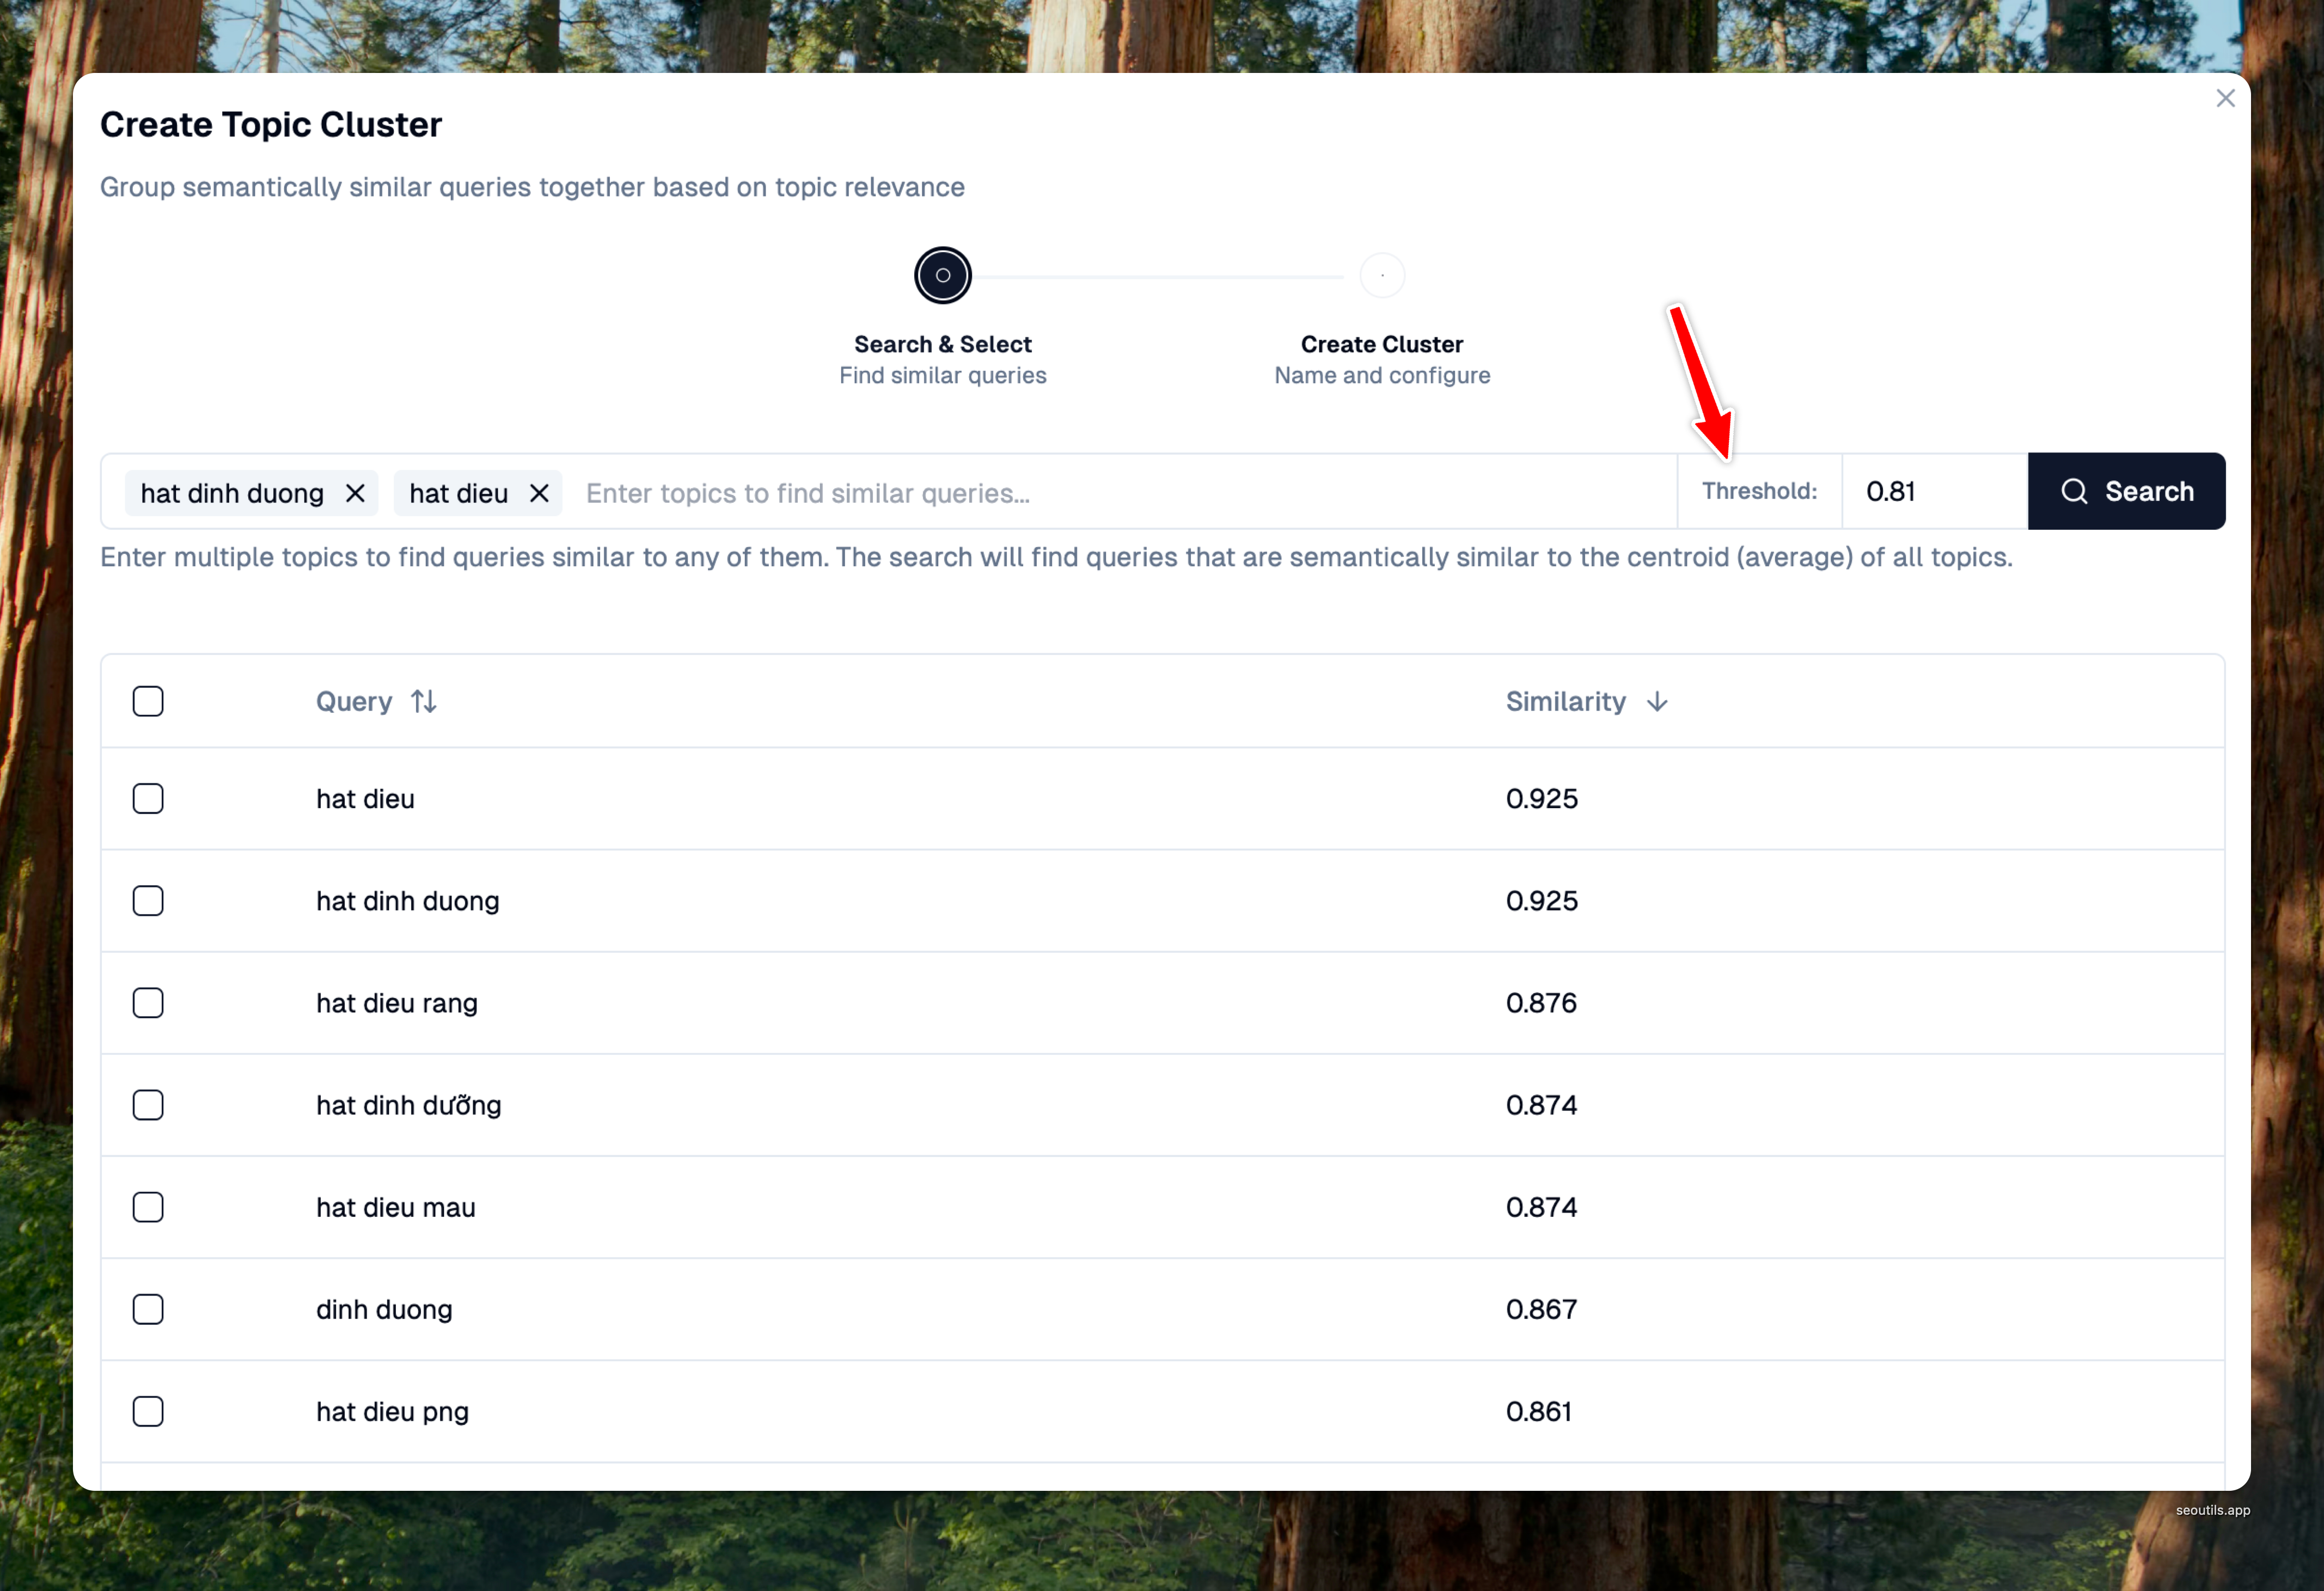This screenshot has height=1591, width=2324.
Task: Check the 'hat dinh dưỡng' row checkbox
Action: click(148, 1105)
